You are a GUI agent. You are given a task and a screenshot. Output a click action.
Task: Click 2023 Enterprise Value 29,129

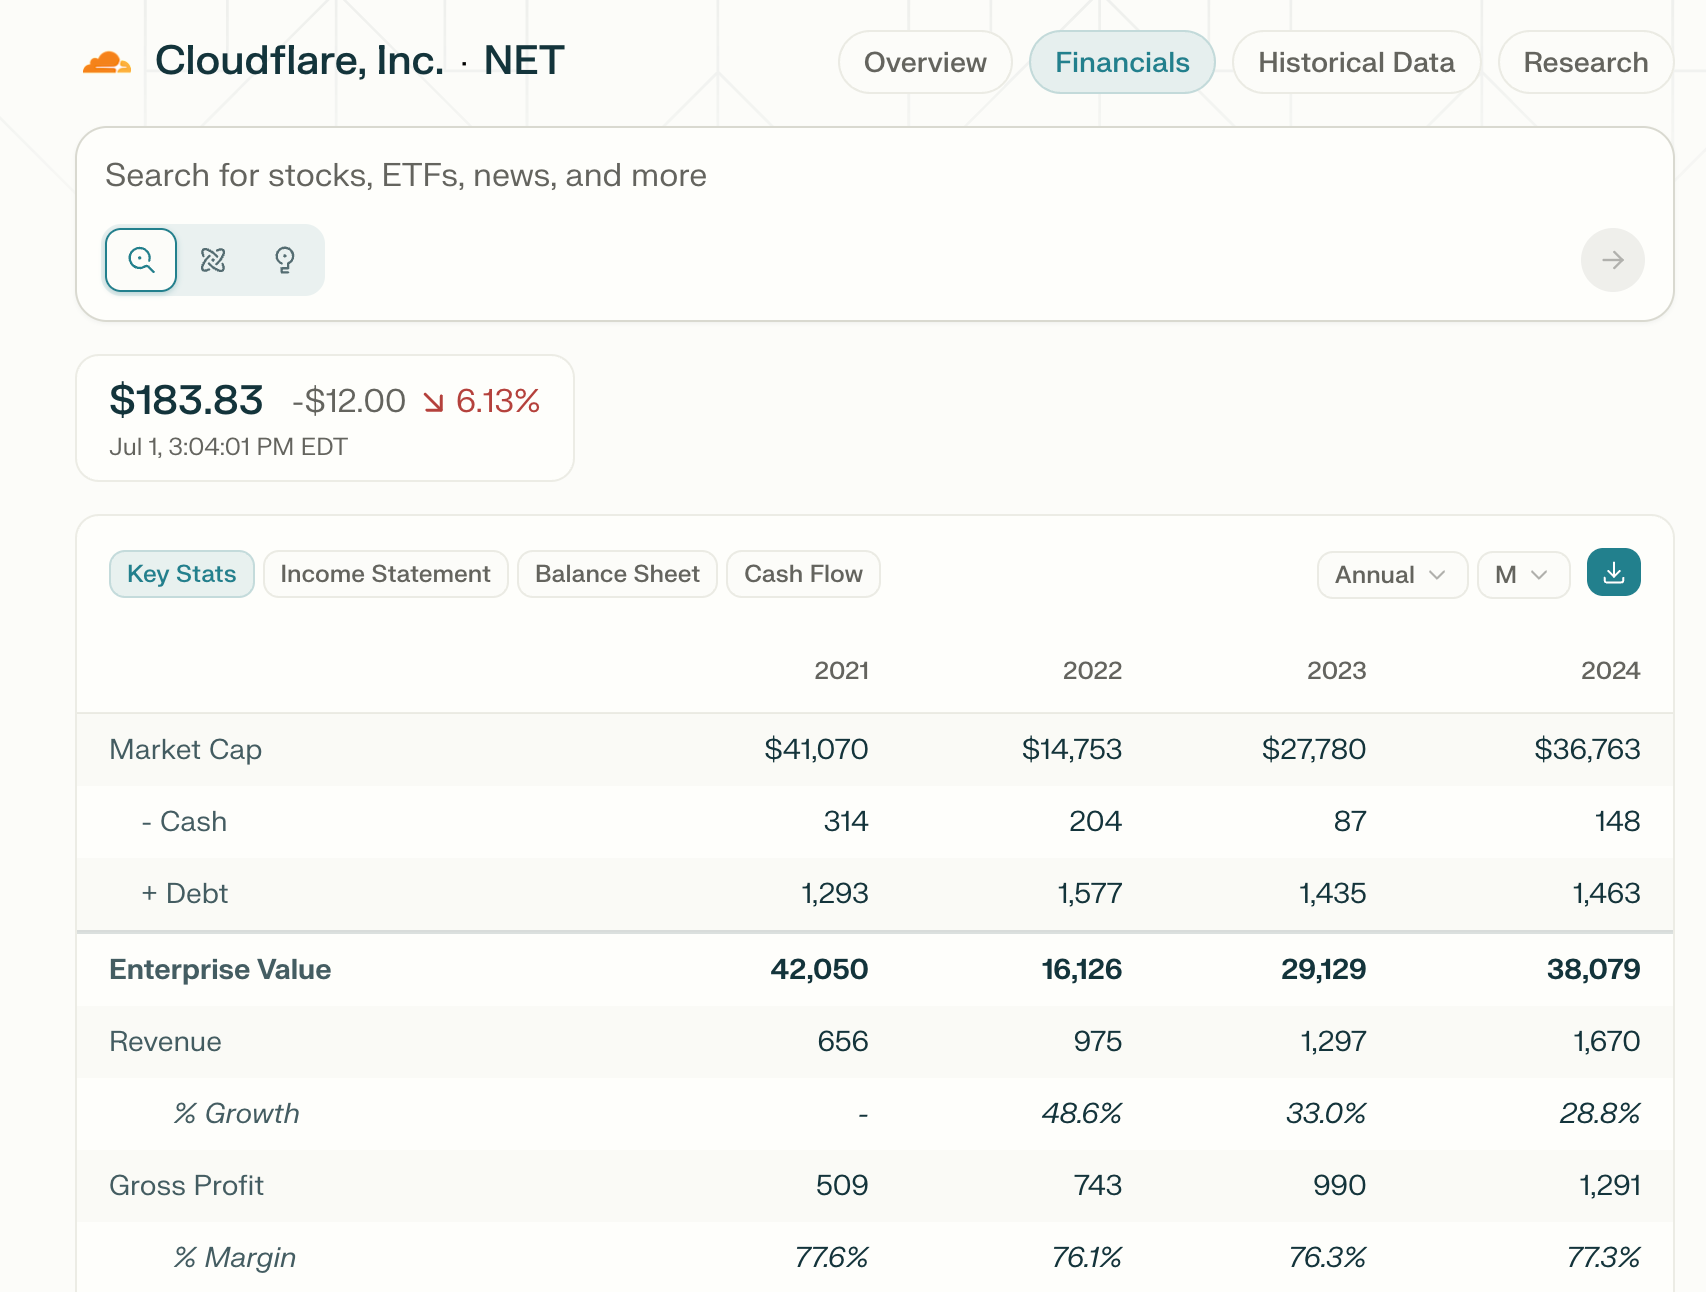[x=1323, y=970]
